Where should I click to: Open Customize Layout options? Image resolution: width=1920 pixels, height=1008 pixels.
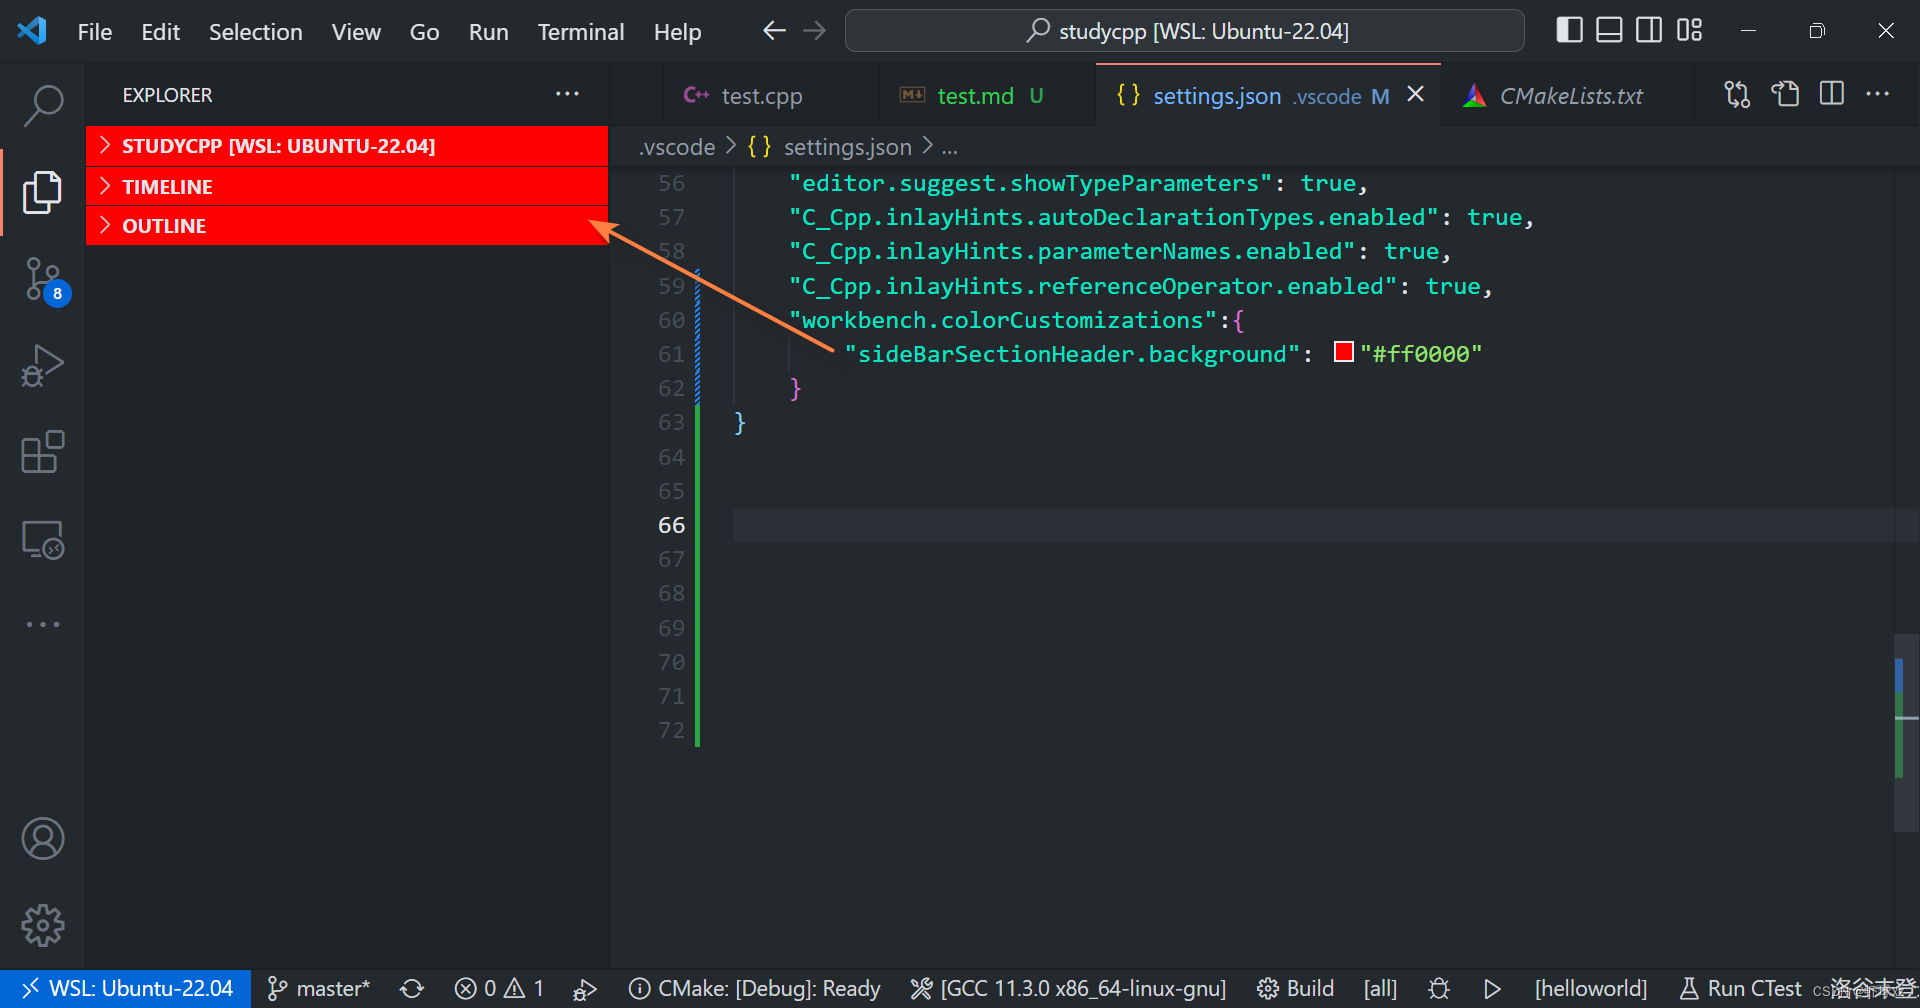click(x=1689, y=31)
